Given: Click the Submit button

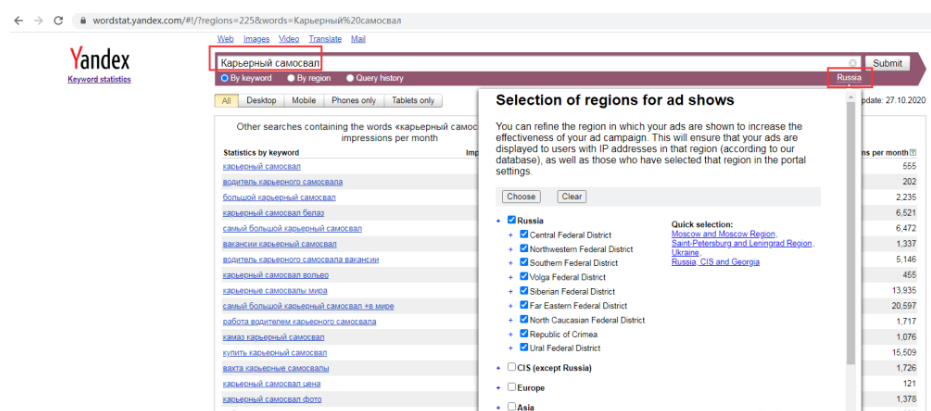Looking at the screenshot, I should click(887, 63).
